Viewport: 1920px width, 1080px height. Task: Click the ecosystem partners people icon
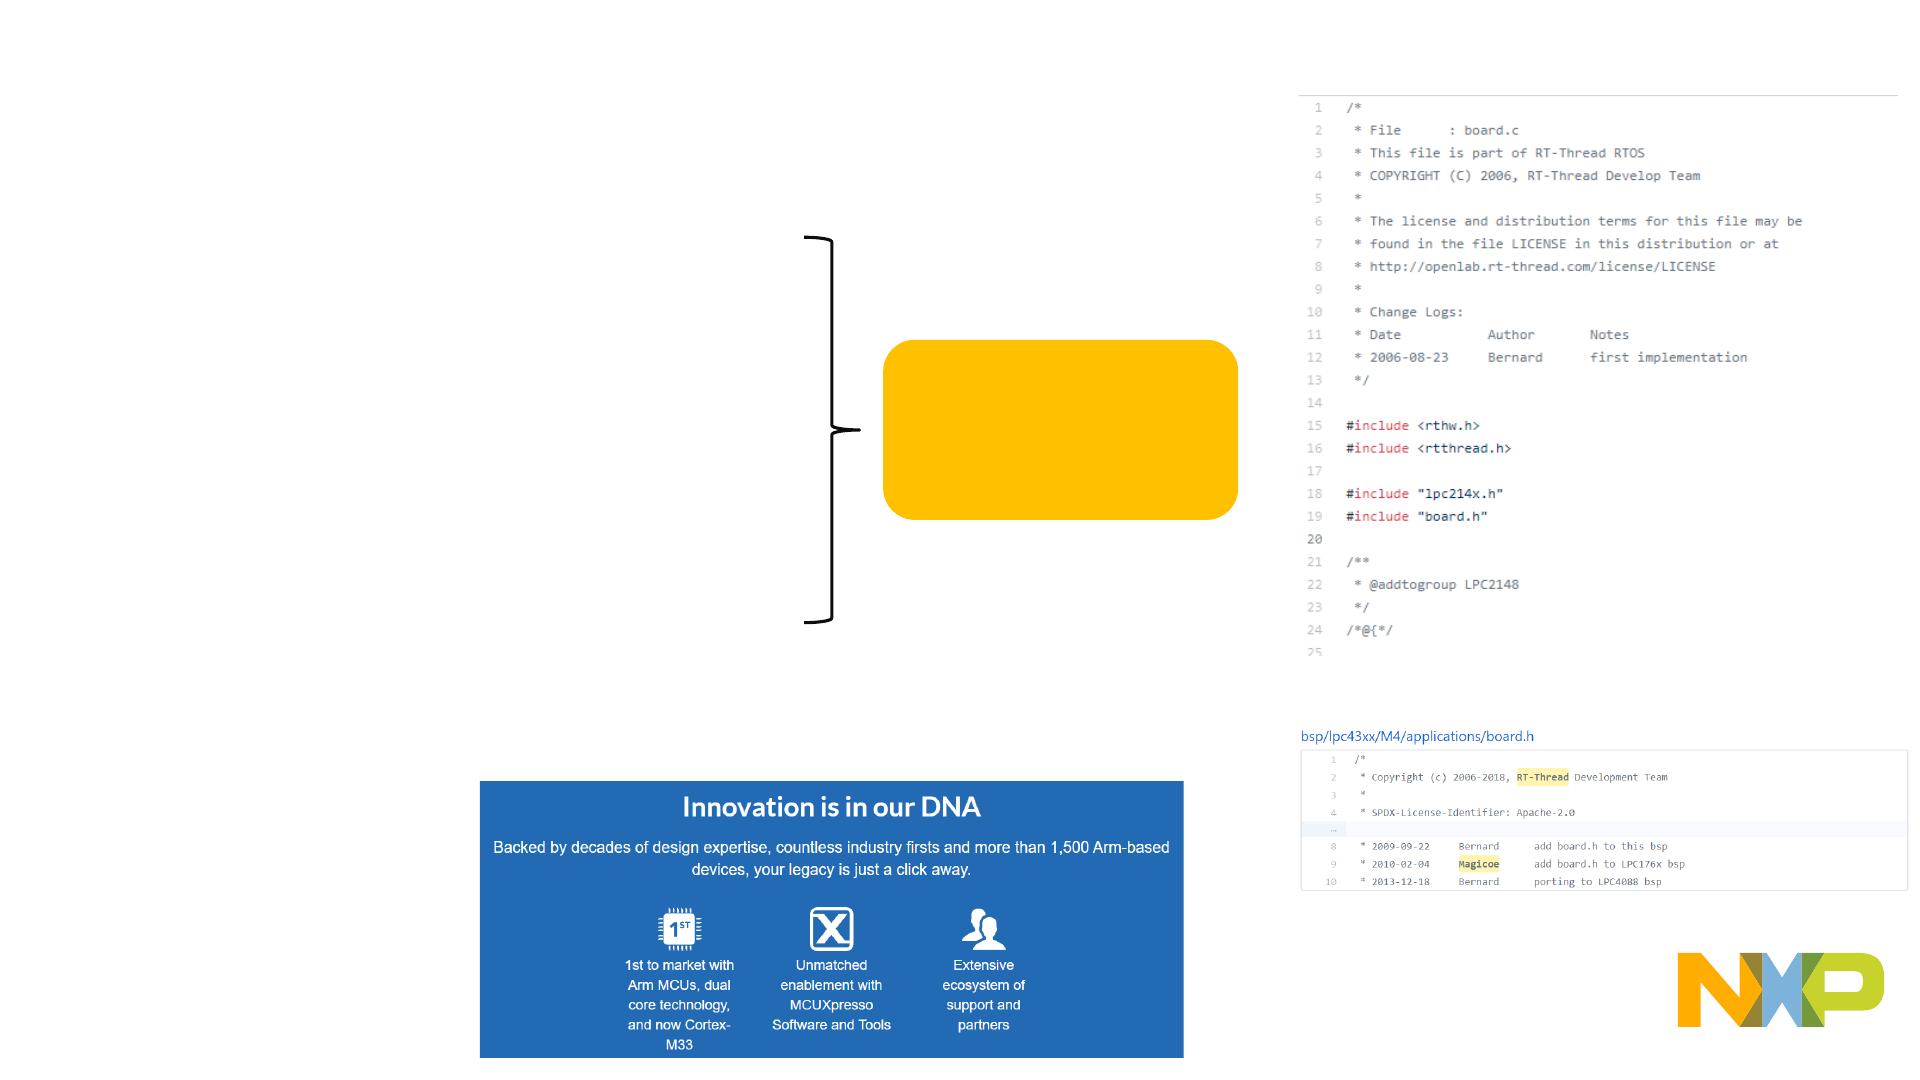983,929
